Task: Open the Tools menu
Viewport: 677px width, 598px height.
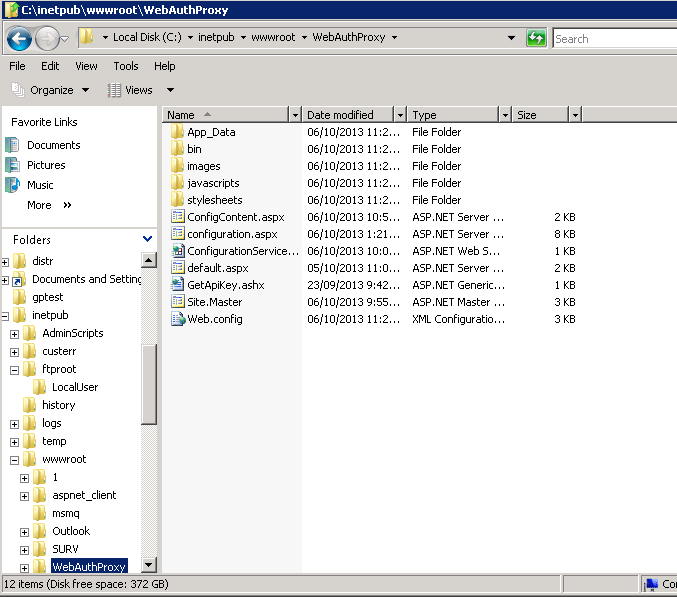Action: coord(126,66)
